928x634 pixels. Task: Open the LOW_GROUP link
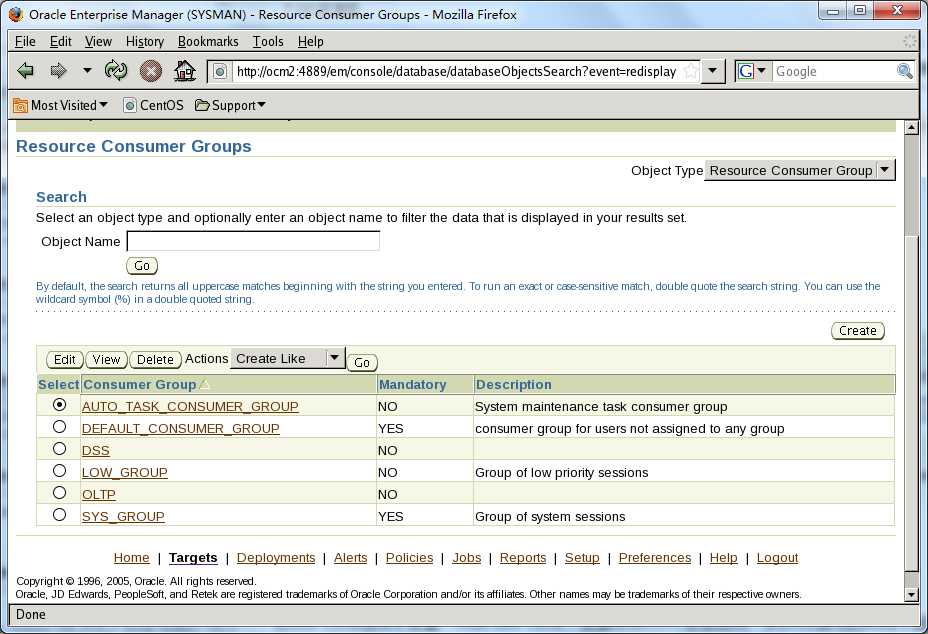[x=125, y=472]
